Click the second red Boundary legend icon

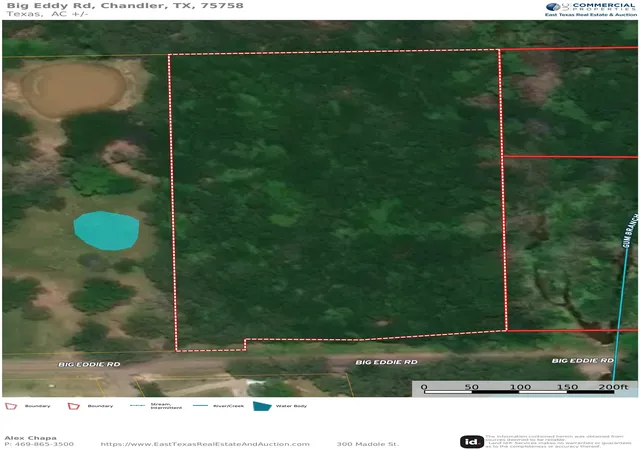pyautogui.click(x=73, y=406)
